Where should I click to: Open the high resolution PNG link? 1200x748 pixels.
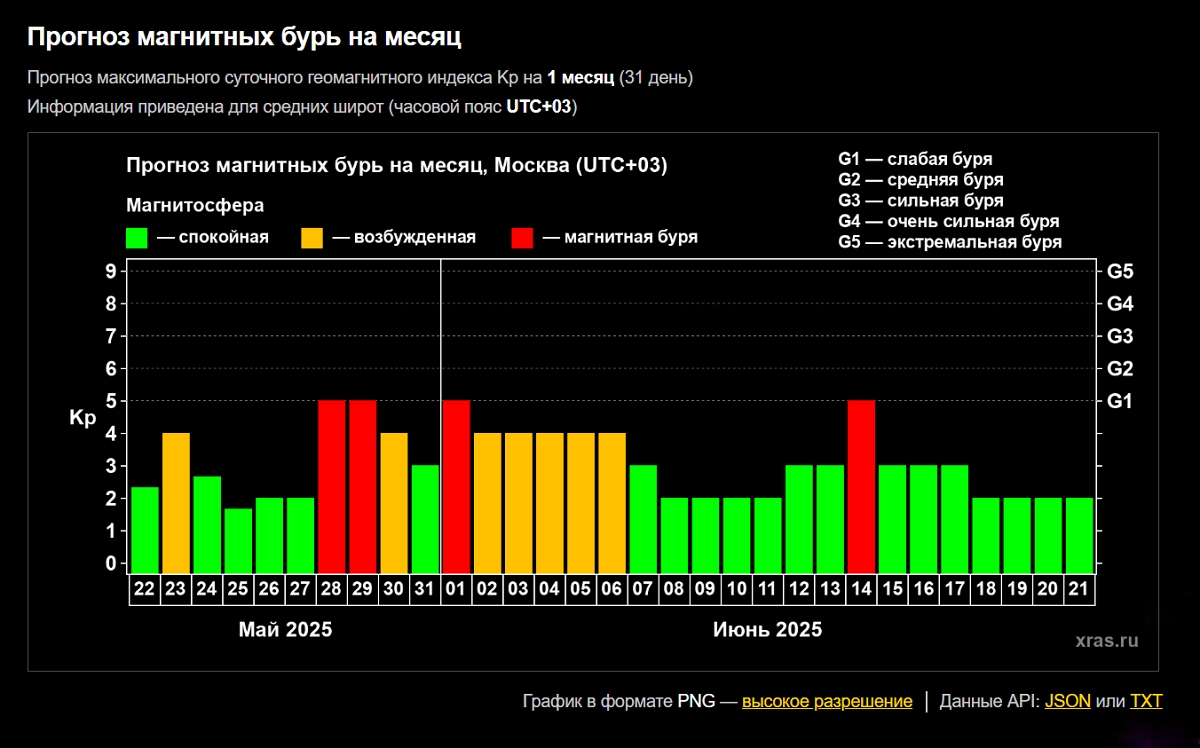click(x=827, y=701)
